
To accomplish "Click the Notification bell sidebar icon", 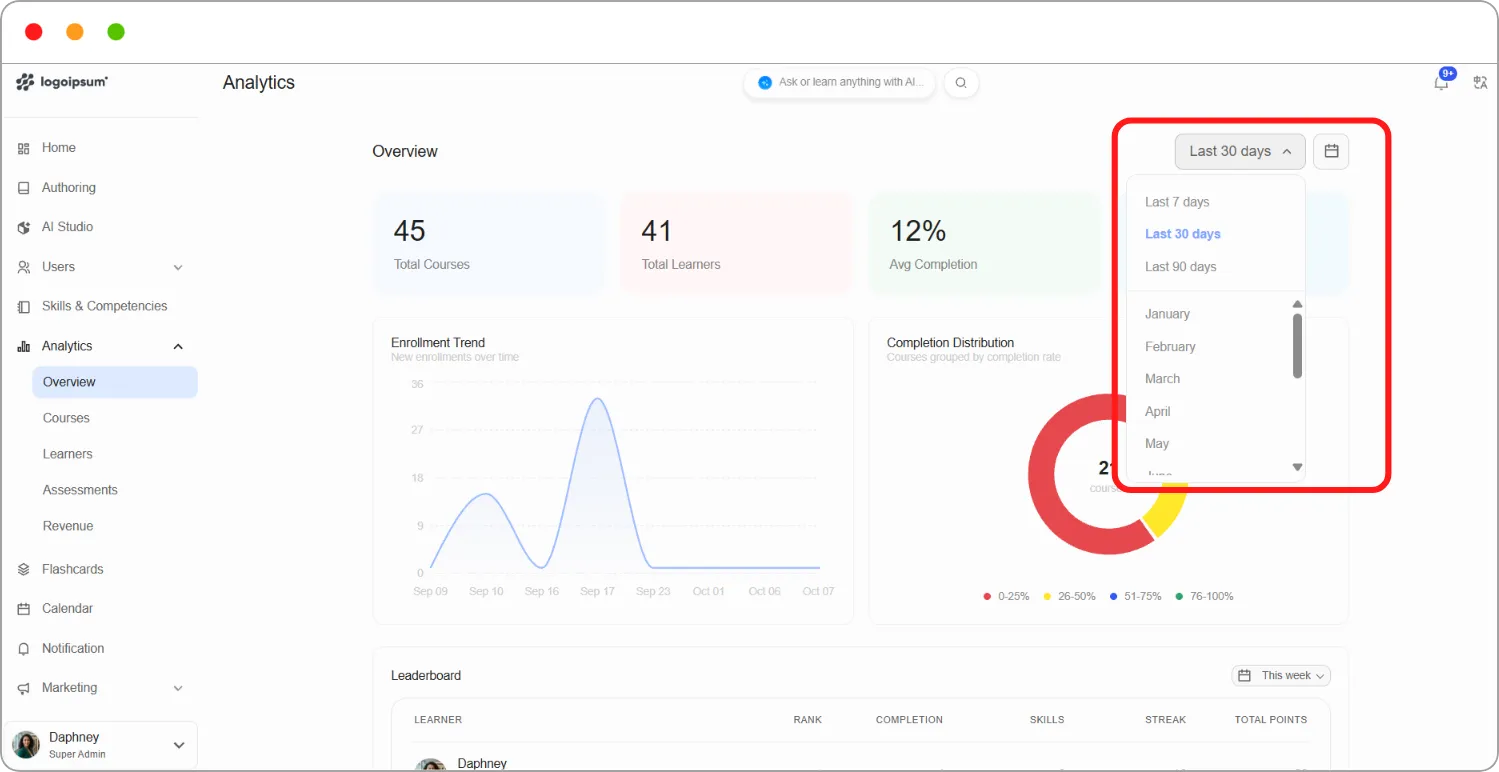I will point(24,649).
